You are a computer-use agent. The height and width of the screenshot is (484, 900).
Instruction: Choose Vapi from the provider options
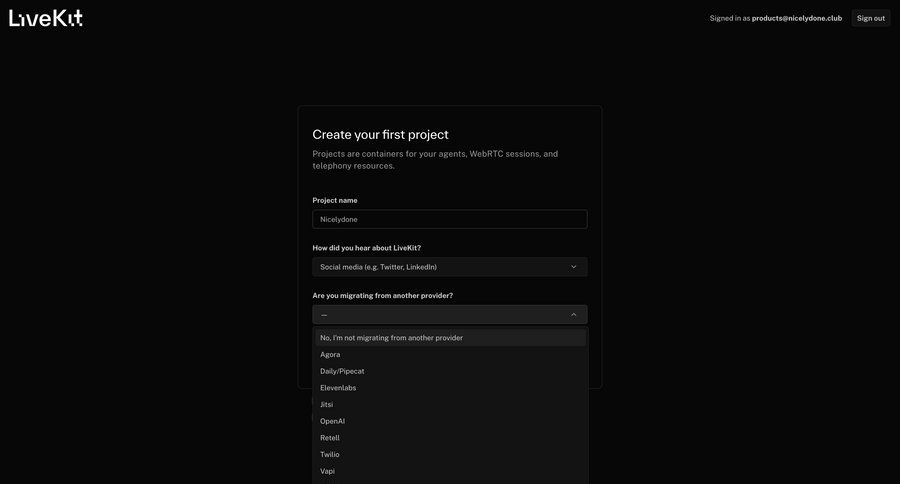pyautogui.click(x=451, y=471)
